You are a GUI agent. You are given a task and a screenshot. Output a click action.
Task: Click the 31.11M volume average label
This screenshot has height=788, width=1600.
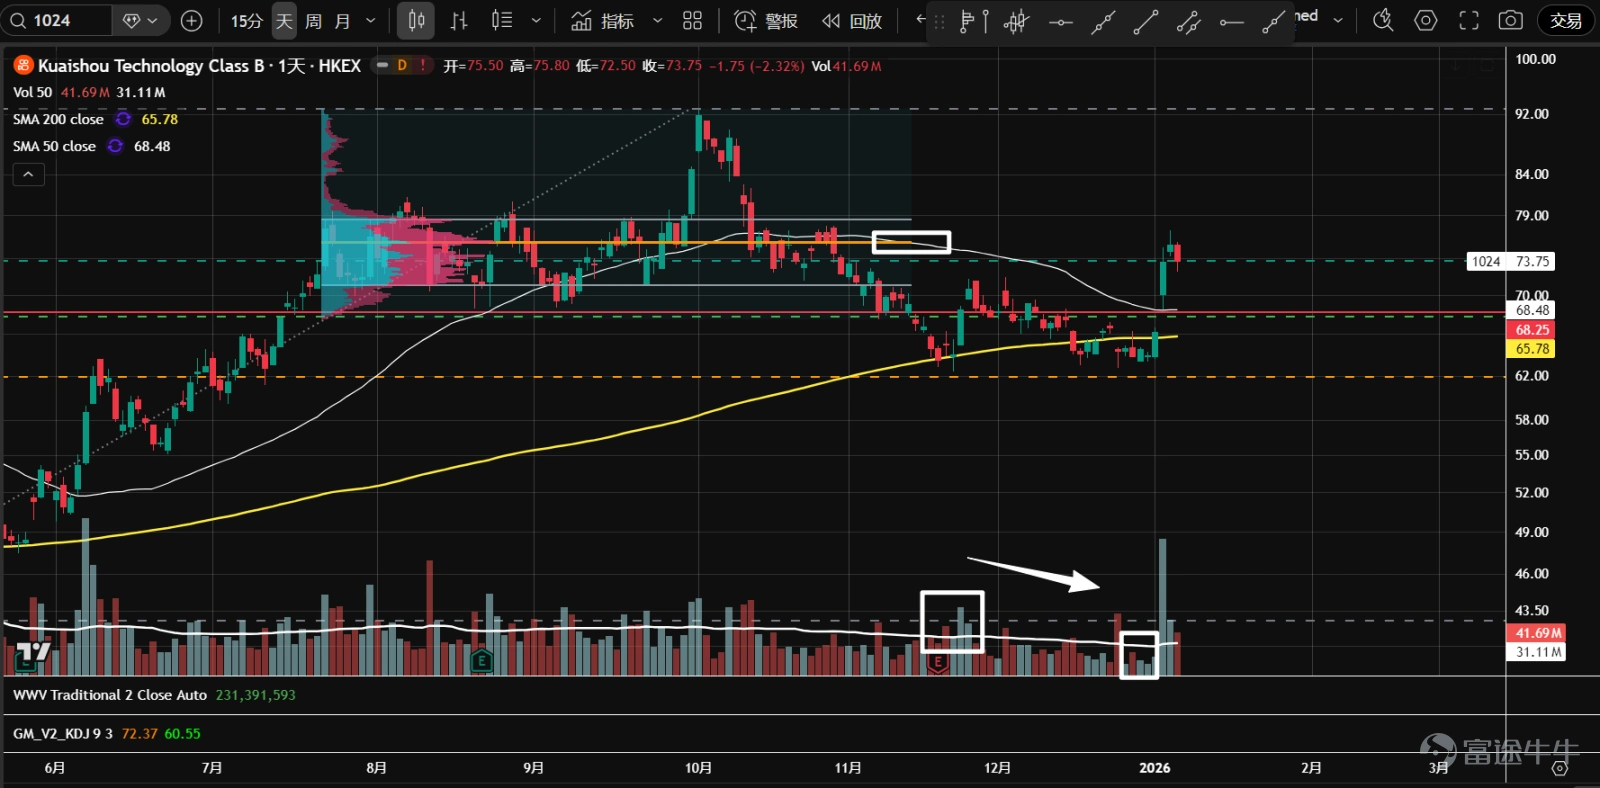point(1537,652)
